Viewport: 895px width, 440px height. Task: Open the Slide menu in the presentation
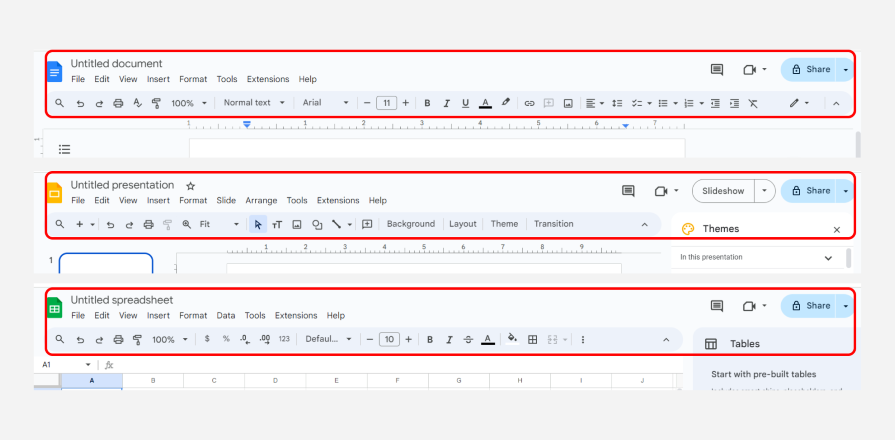pyautogui.click(x=226, y=201)
